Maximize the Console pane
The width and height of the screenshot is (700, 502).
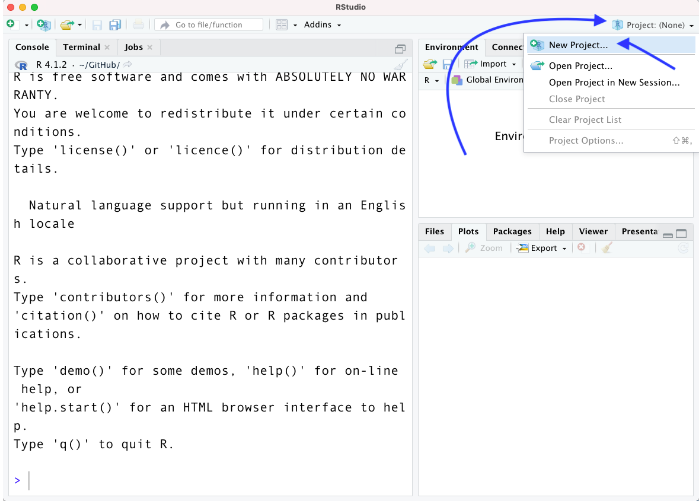coord(400,47)
